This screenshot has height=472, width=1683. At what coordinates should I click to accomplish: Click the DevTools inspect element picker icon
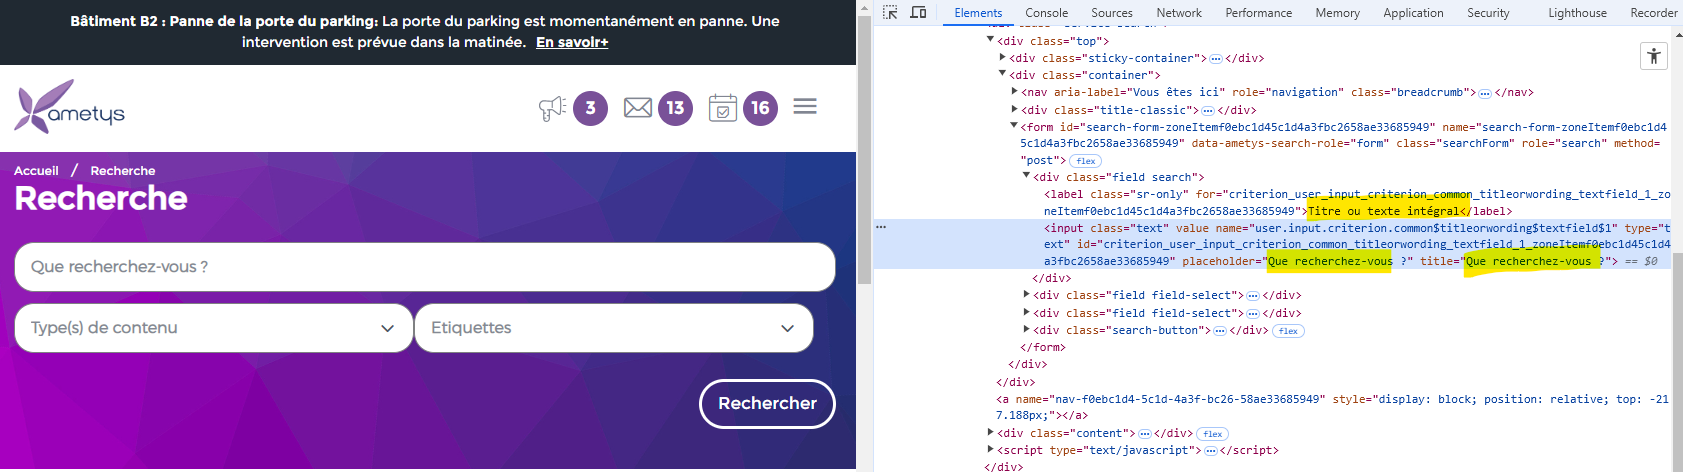(x=890, y=13)
